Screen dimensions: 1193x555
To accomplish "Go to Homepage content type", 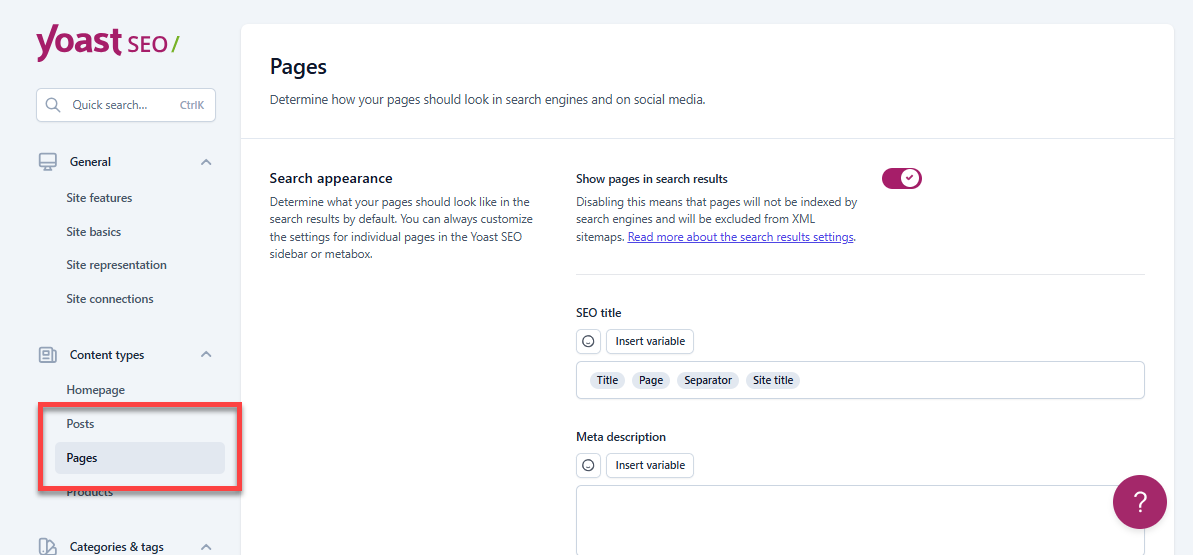I will (96, 390).
